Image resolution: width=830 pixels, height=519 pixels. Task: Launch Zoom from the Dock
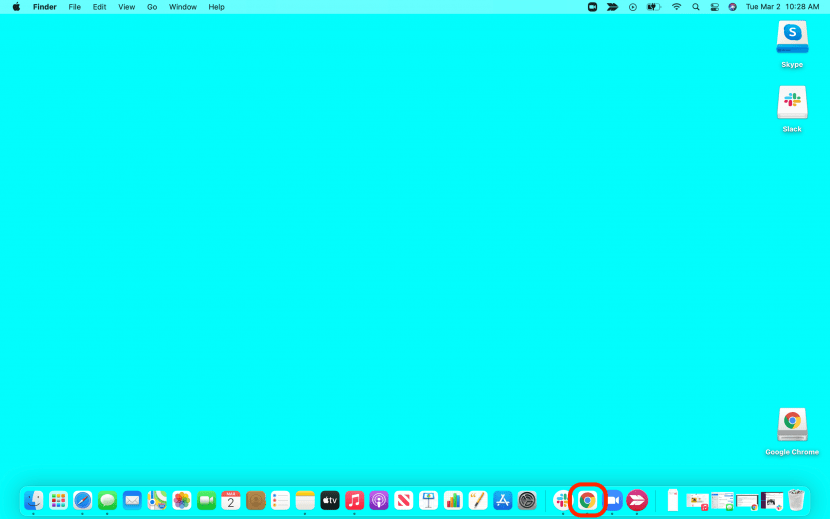(612, 500)
